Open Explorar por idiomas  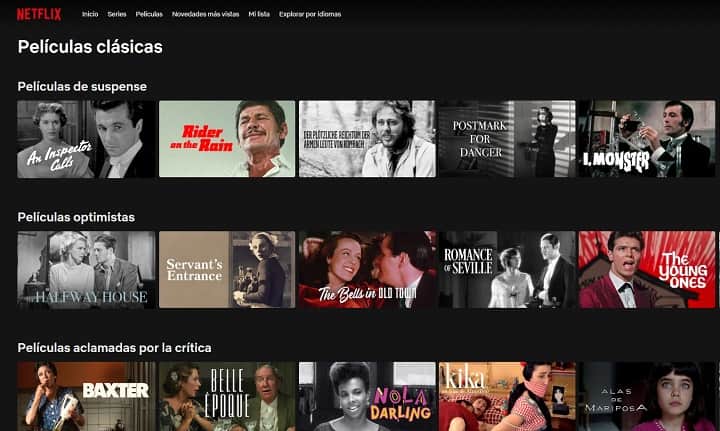tap(310, 14)
